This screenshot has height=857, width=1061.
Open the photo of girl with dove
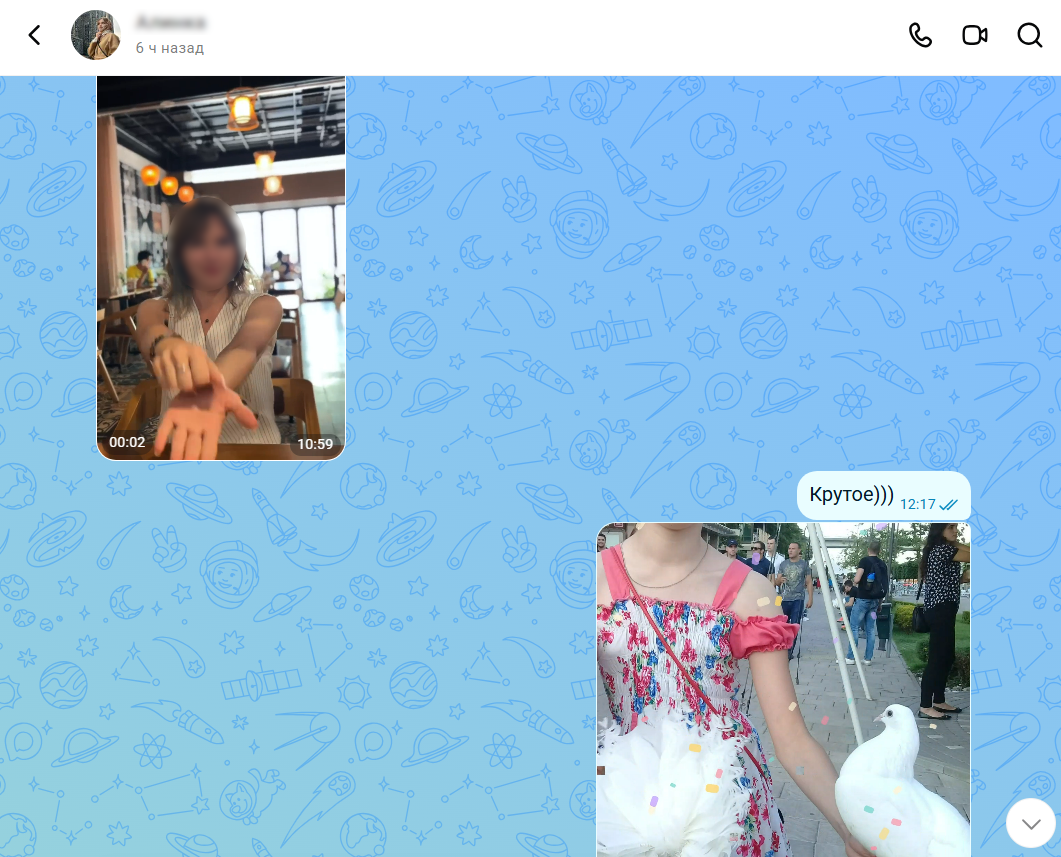pos(784,690)
